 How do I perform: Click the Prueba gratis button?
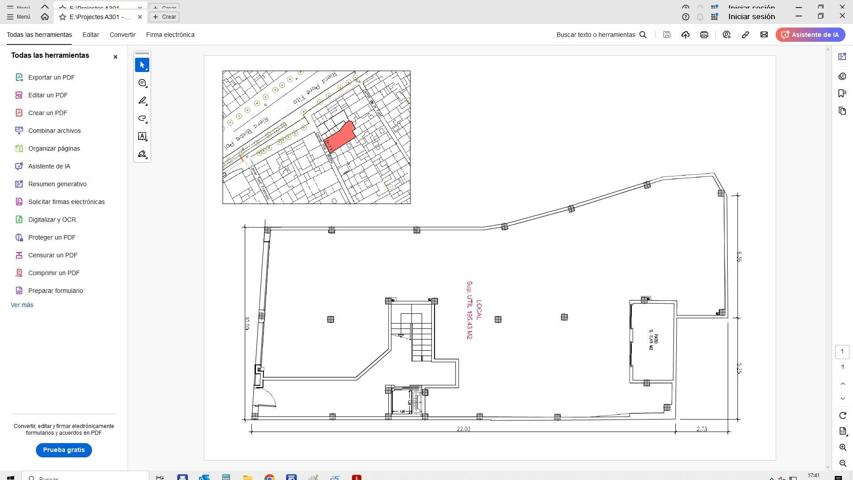[64, 450]
